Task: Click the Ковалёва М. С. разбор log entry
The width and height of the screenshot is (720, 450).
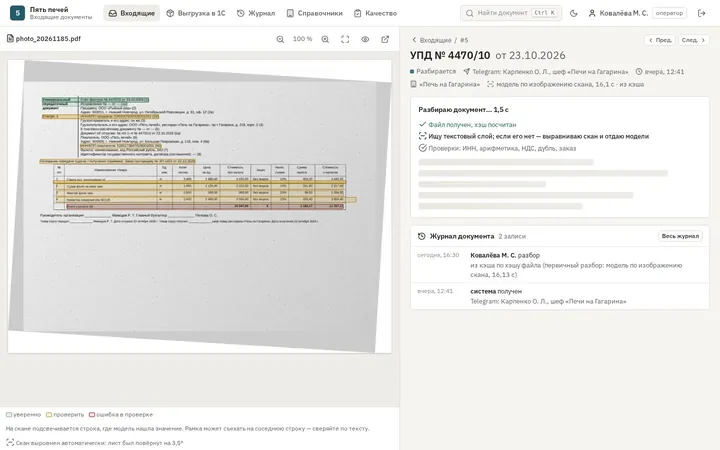Action: point(560,264)
